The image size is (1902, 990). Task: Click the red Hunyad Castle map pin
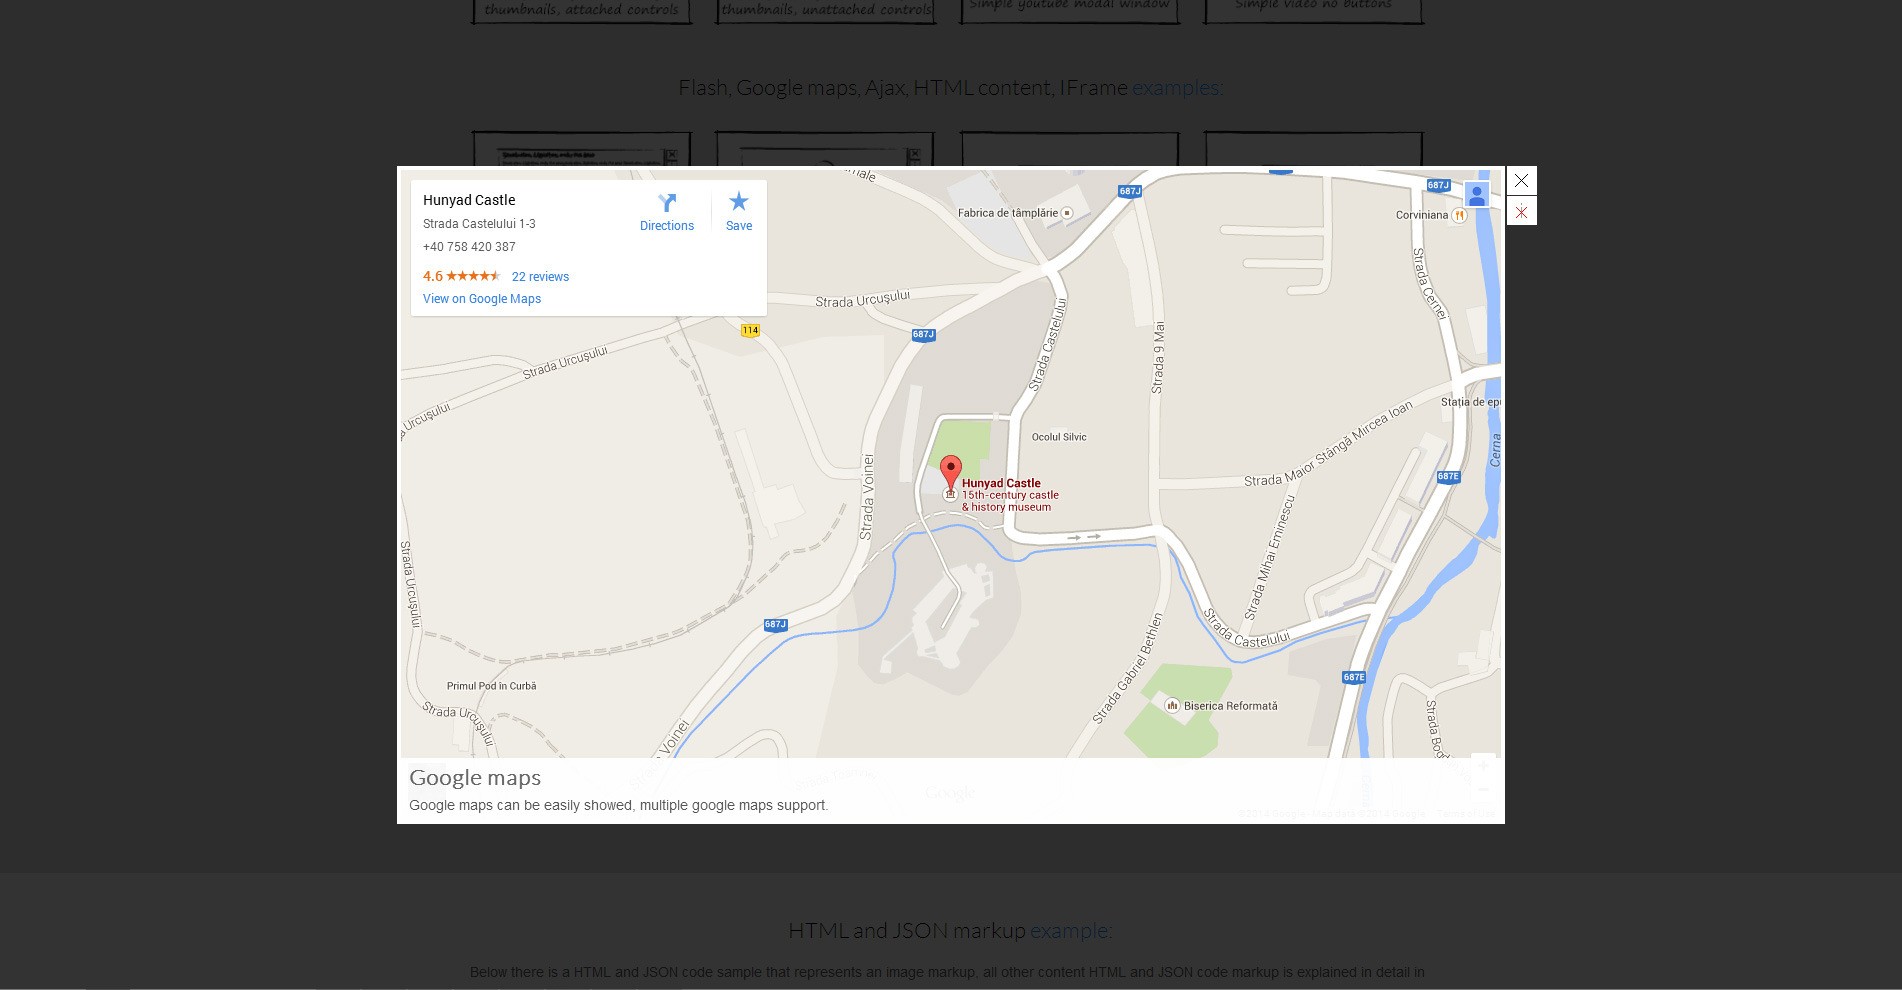pos(951,473)
